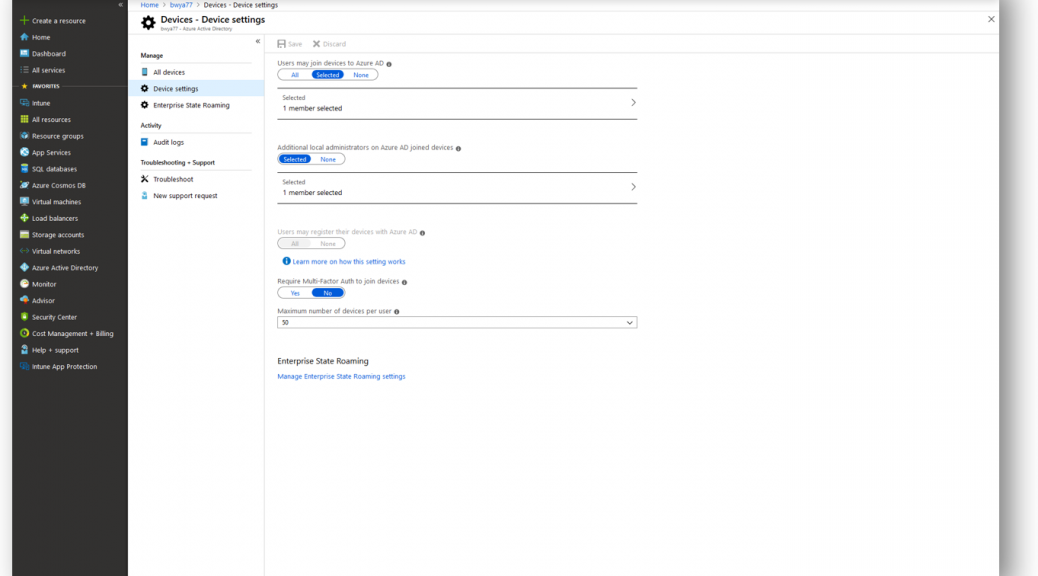
Task: Click the Devices - Device settings gear title icon
Action: pyautogui.click(x=148, y=23)
